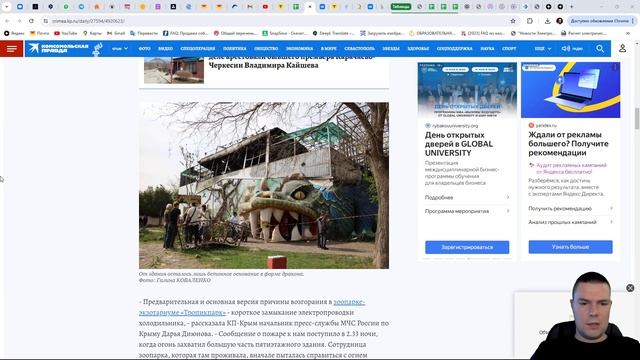
Task: Open День открытых дверей GLOBAL UNIVERSITY ad
Action: pyautogui.click(x=459, y=144)
